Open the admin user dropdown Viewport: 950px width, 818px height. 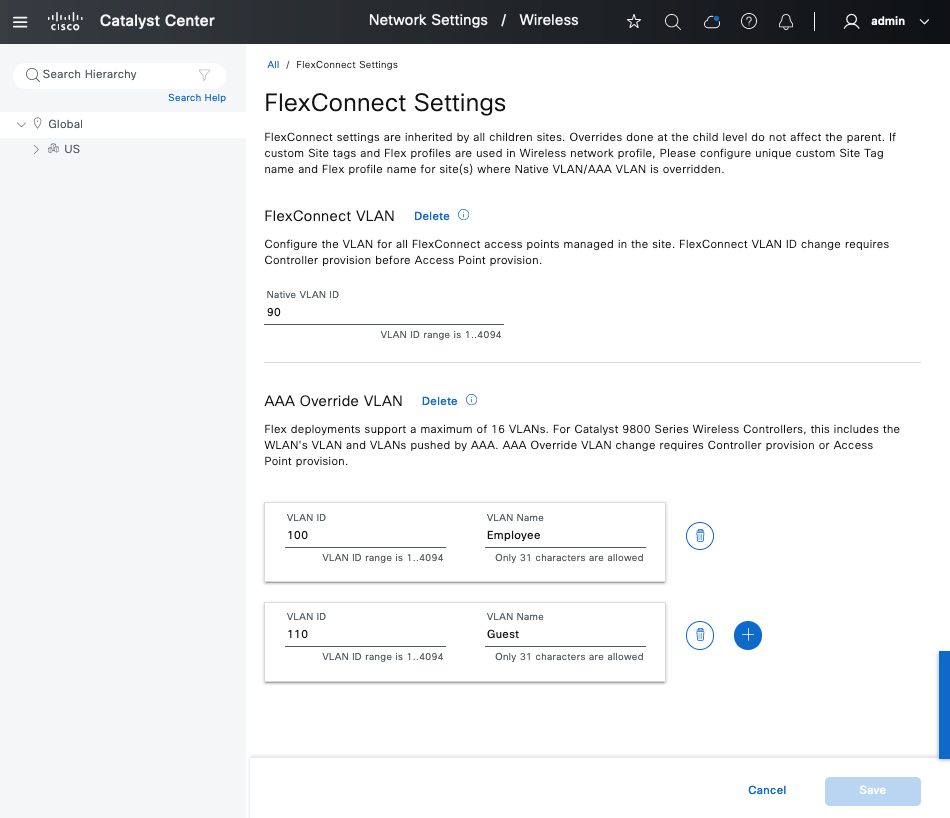coord(886,21)
